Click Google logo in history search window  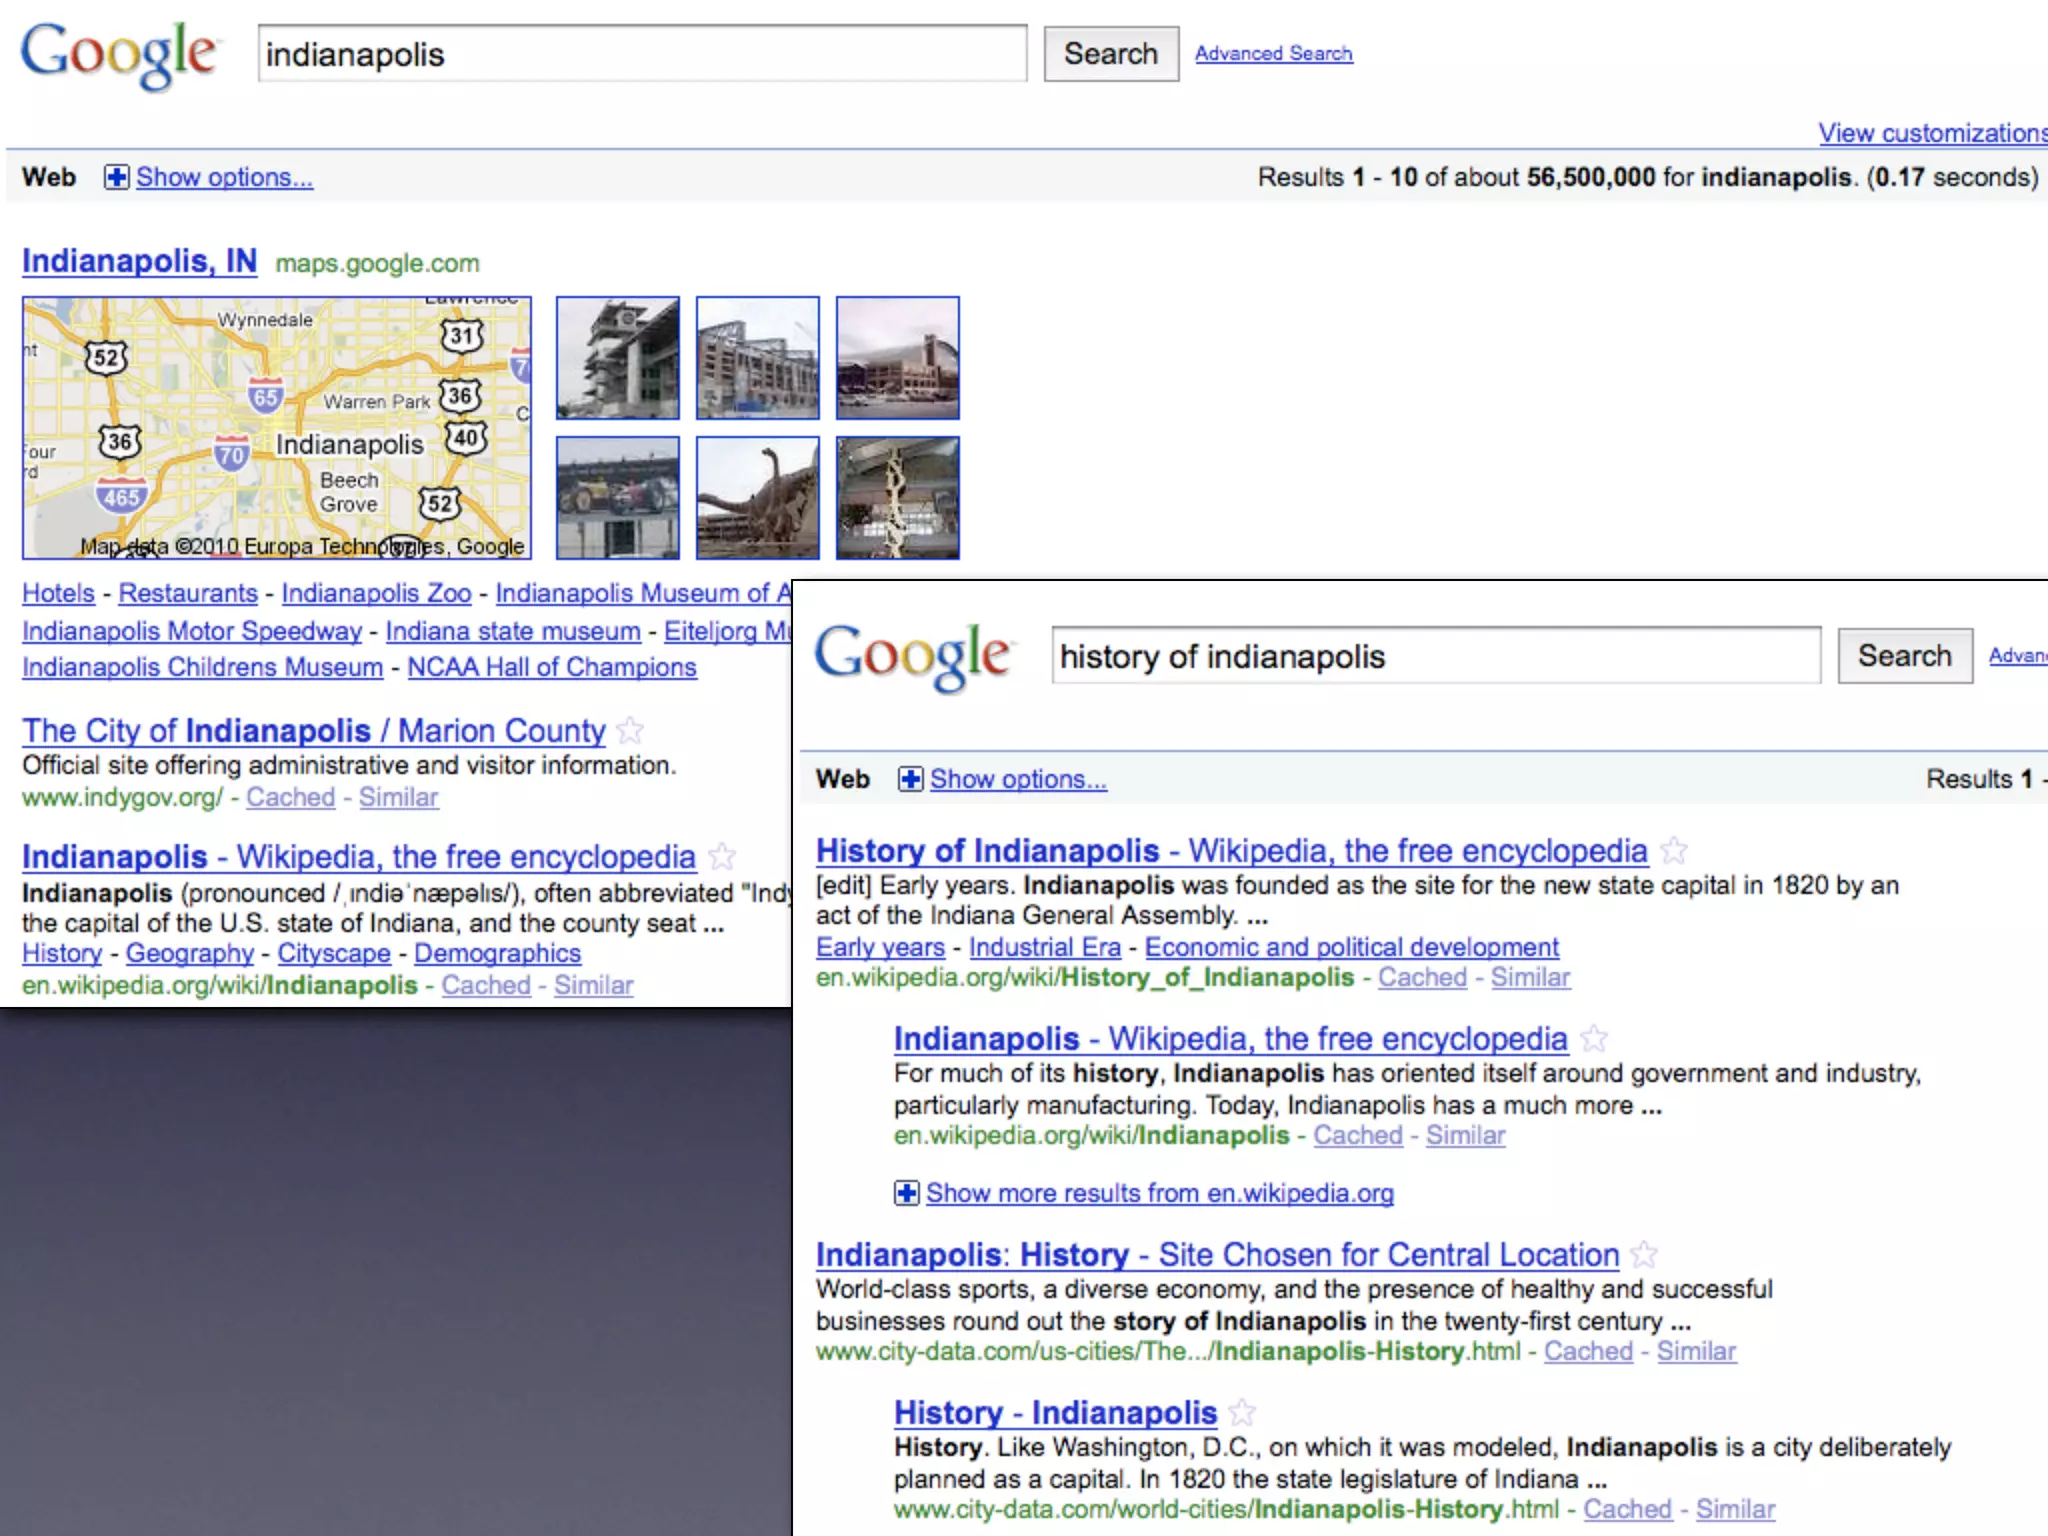pos(912,656)
